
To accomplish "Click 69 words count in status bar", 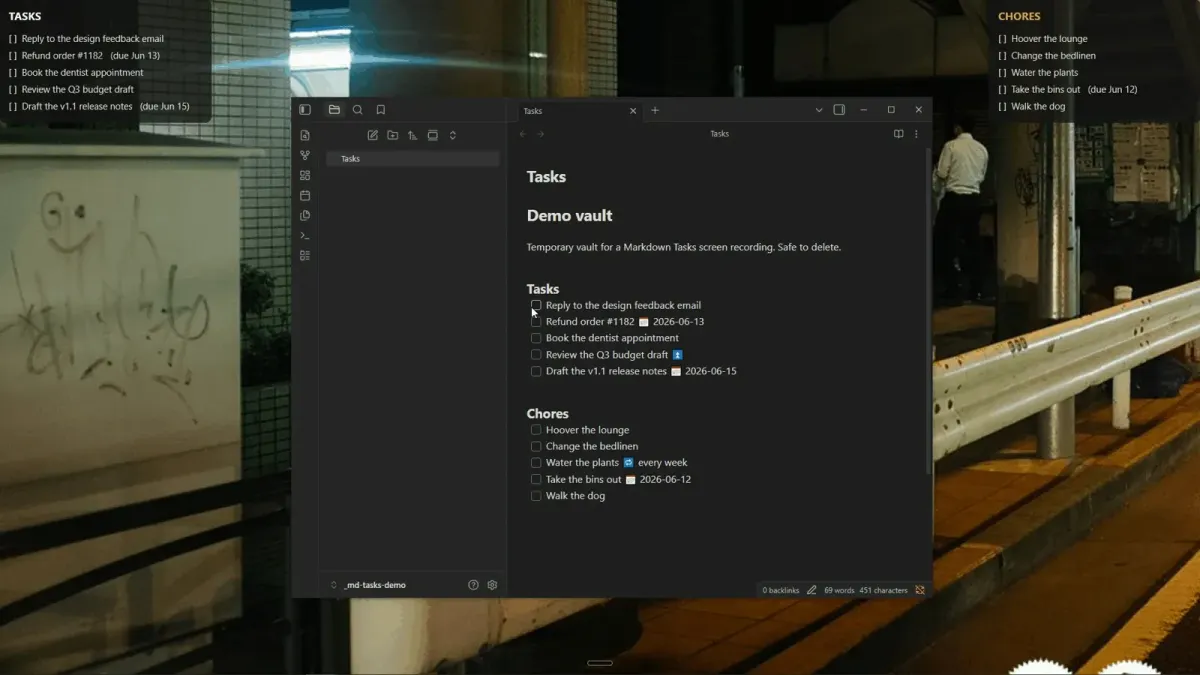I will click(x=839, y=590).
